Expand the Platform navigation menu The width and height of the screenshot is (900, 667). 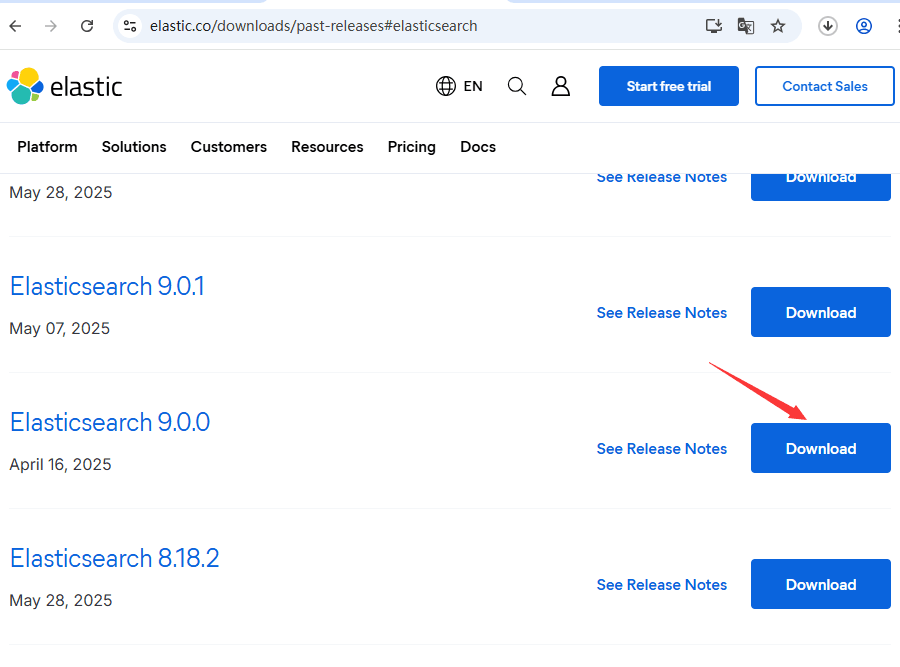(47, 147)
